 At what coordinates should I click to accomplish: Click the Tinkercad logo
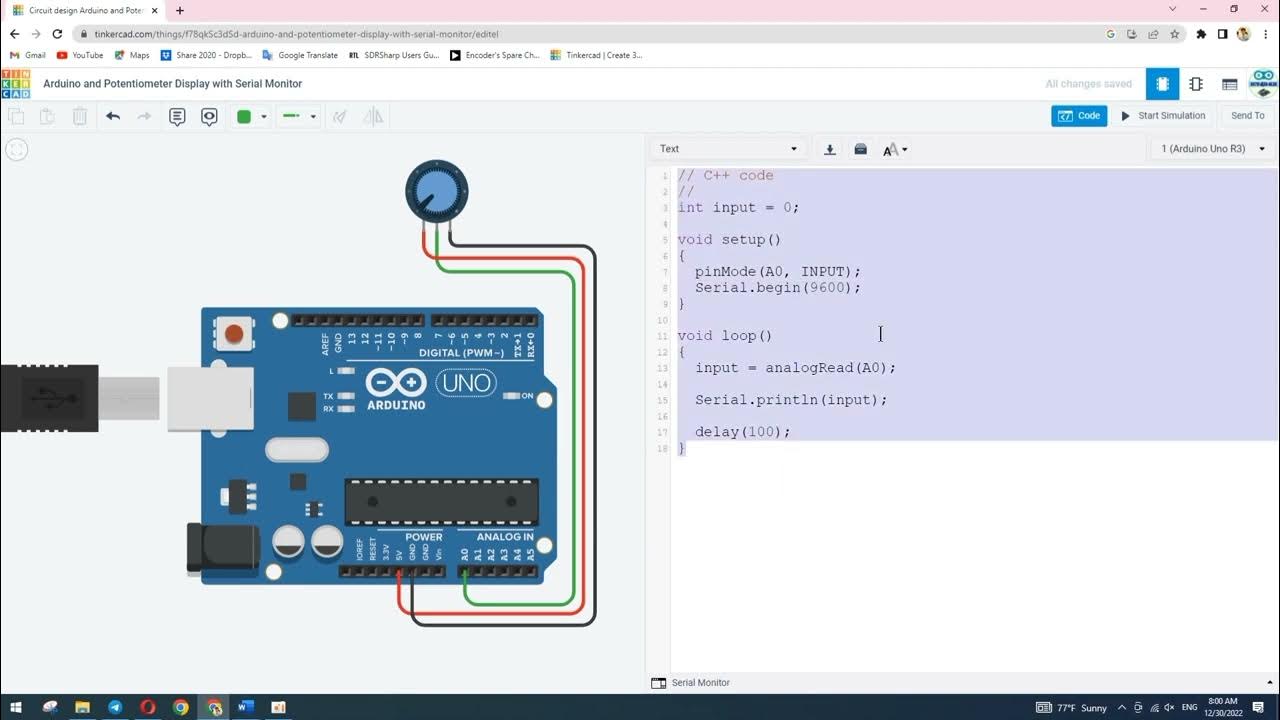coord(15,84)
